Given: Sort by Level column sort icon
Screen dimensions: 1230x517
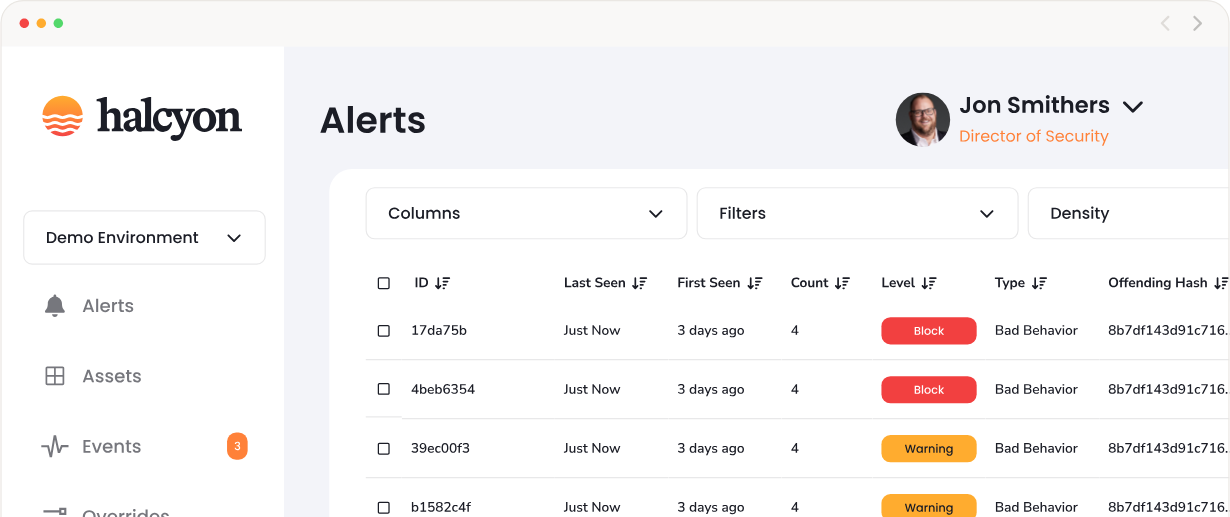Looking at the screenshot, I should 929,283.
